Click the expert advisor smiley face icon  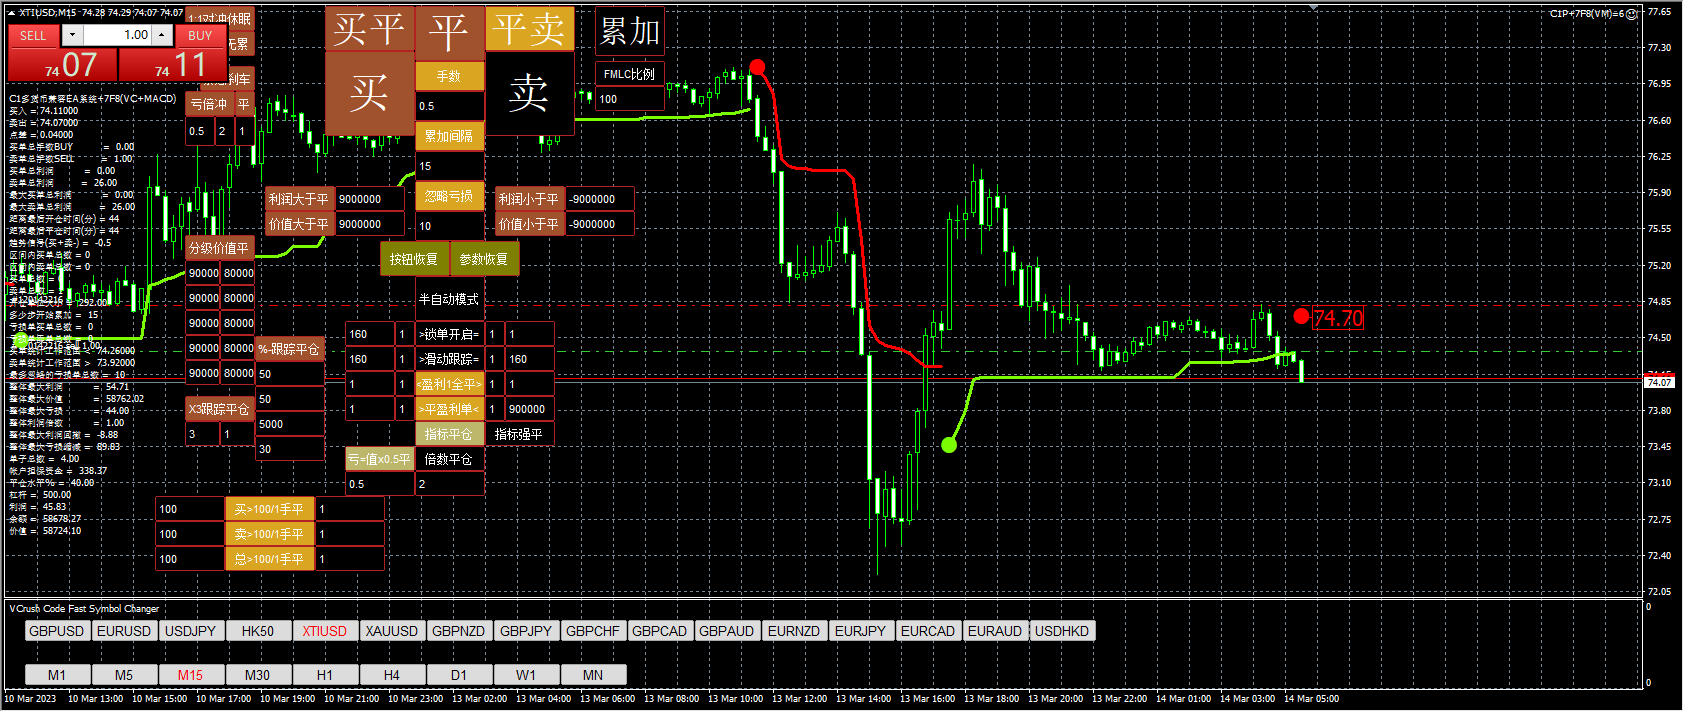pyautogui.click(x=1632, y=14)
